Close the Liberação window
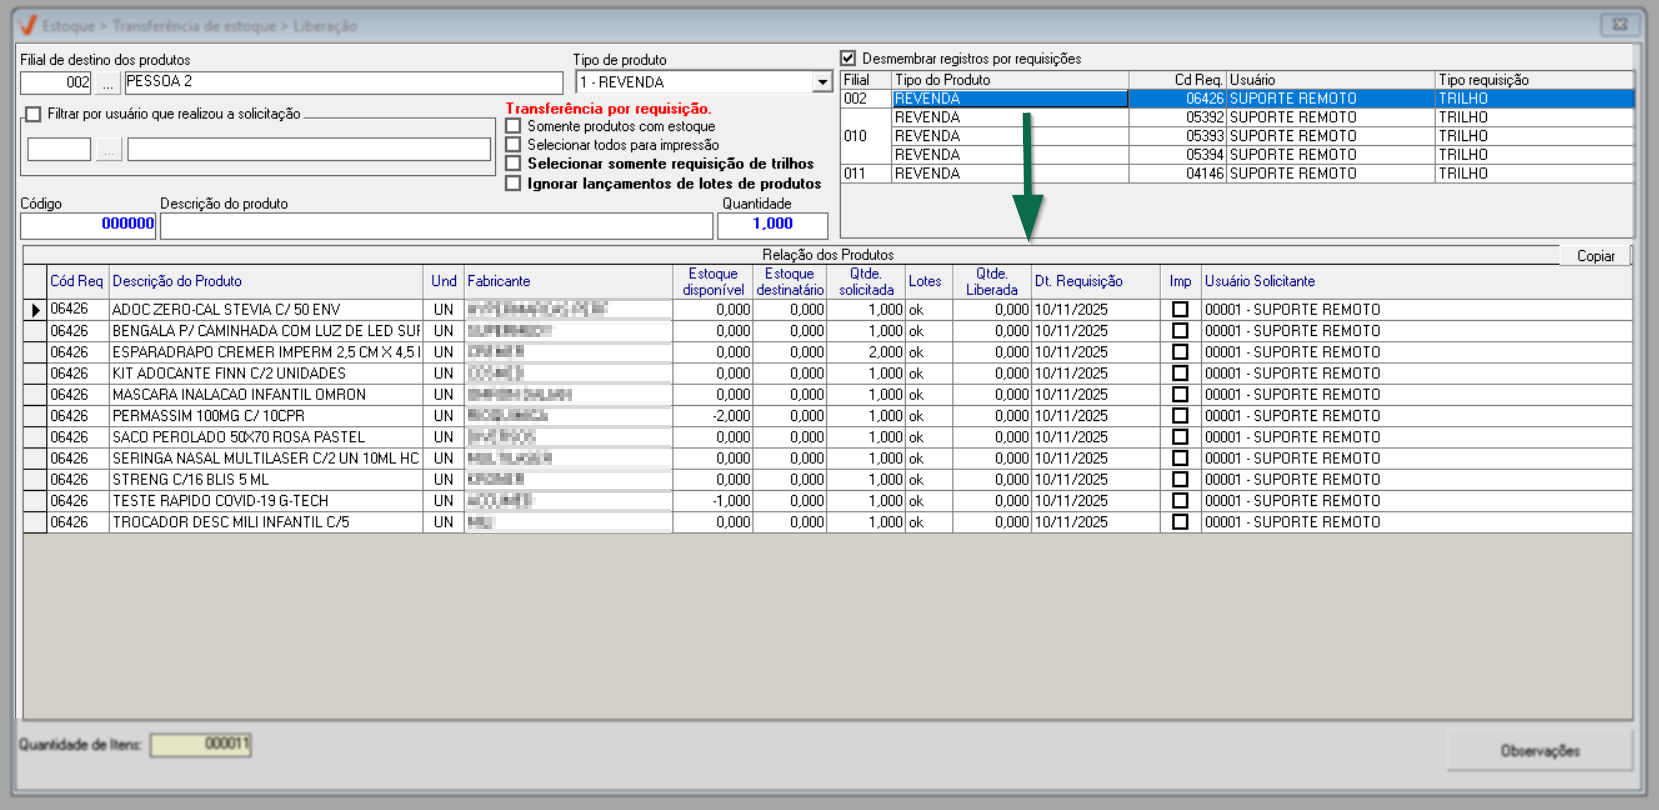 (x=1619, y=25)
